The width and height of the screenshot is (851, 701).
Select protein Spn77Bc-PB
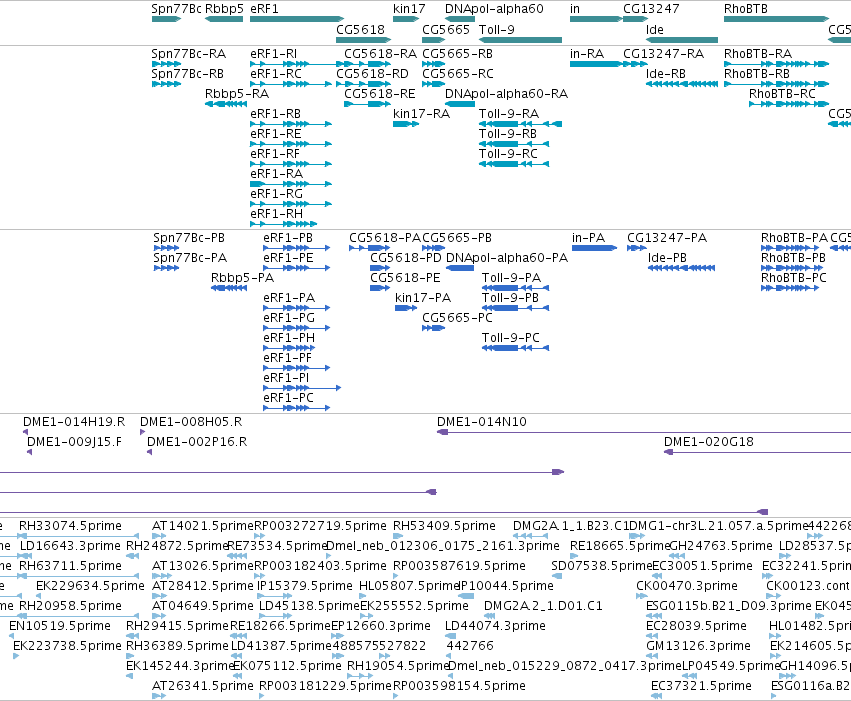(x=166, y=248)
